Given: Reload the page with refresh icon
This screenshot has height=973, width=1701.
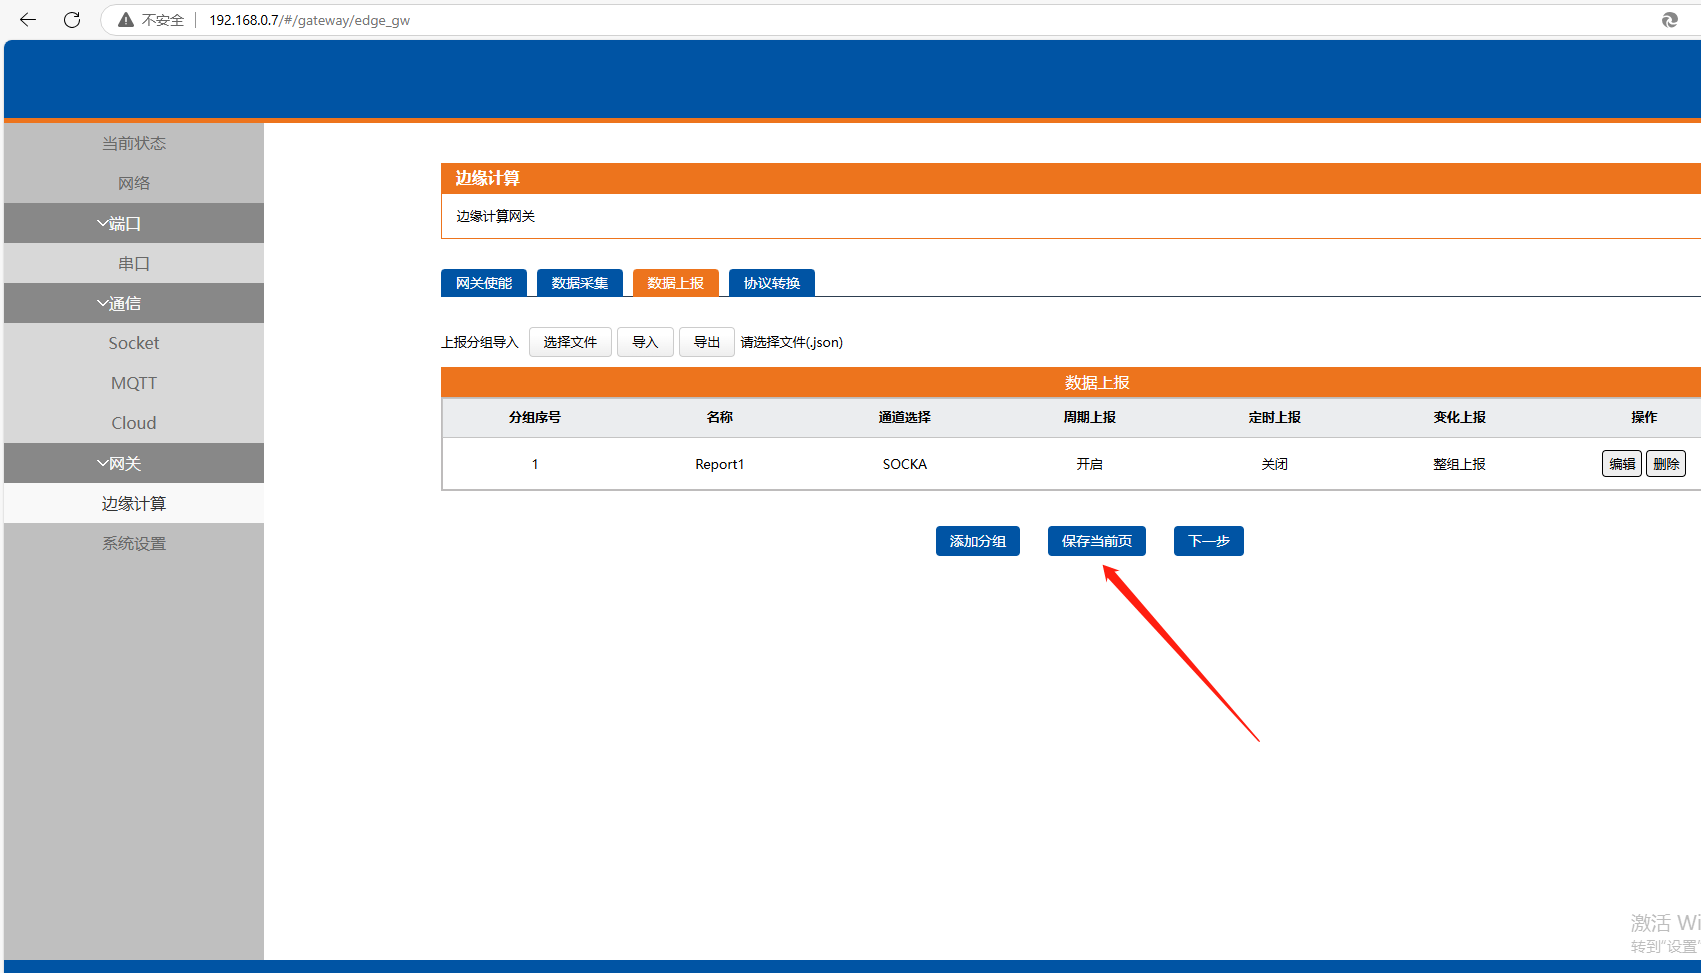Looking at the screenshot, I should coord(72,20).
